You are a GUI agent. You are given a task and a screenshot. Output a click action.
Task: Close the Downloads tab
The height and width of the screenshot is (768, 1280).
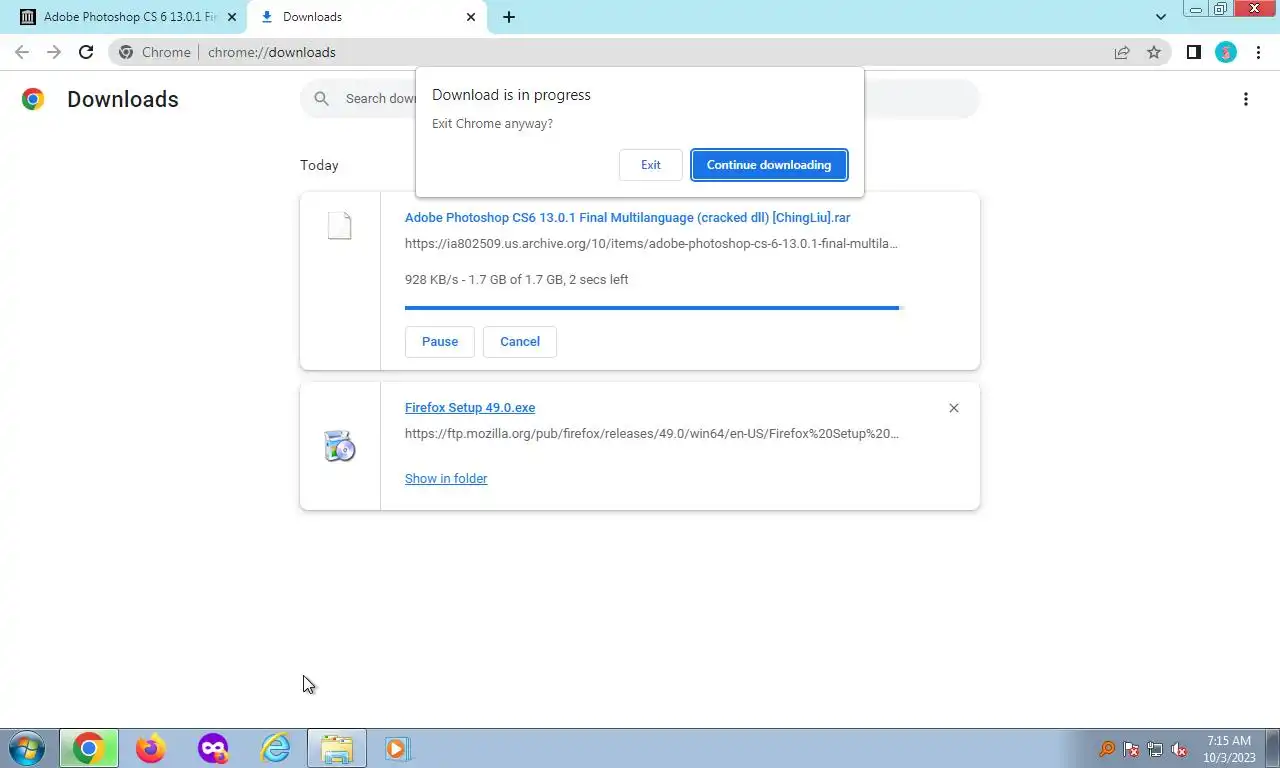[471, 17]
